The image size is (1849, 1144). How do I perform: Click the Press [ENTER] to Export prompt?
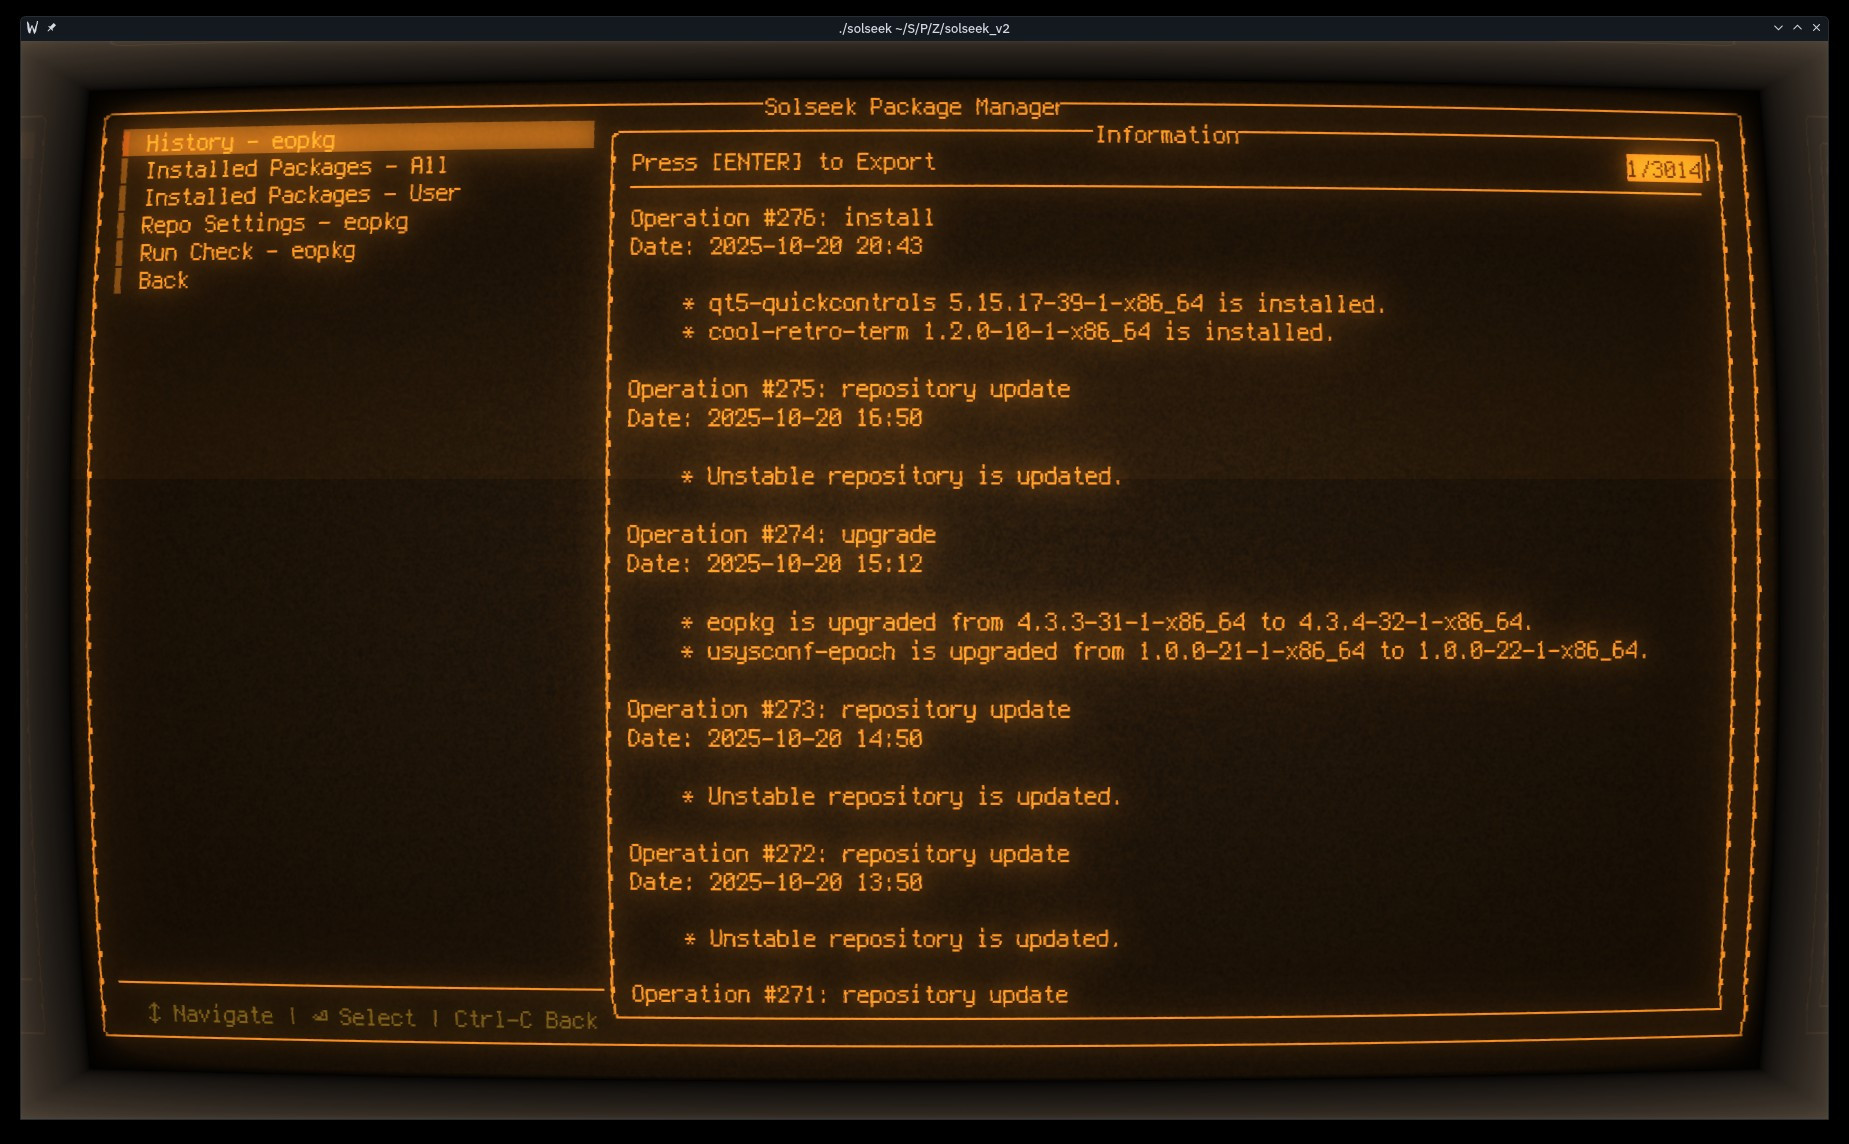[x=783, y=162]
